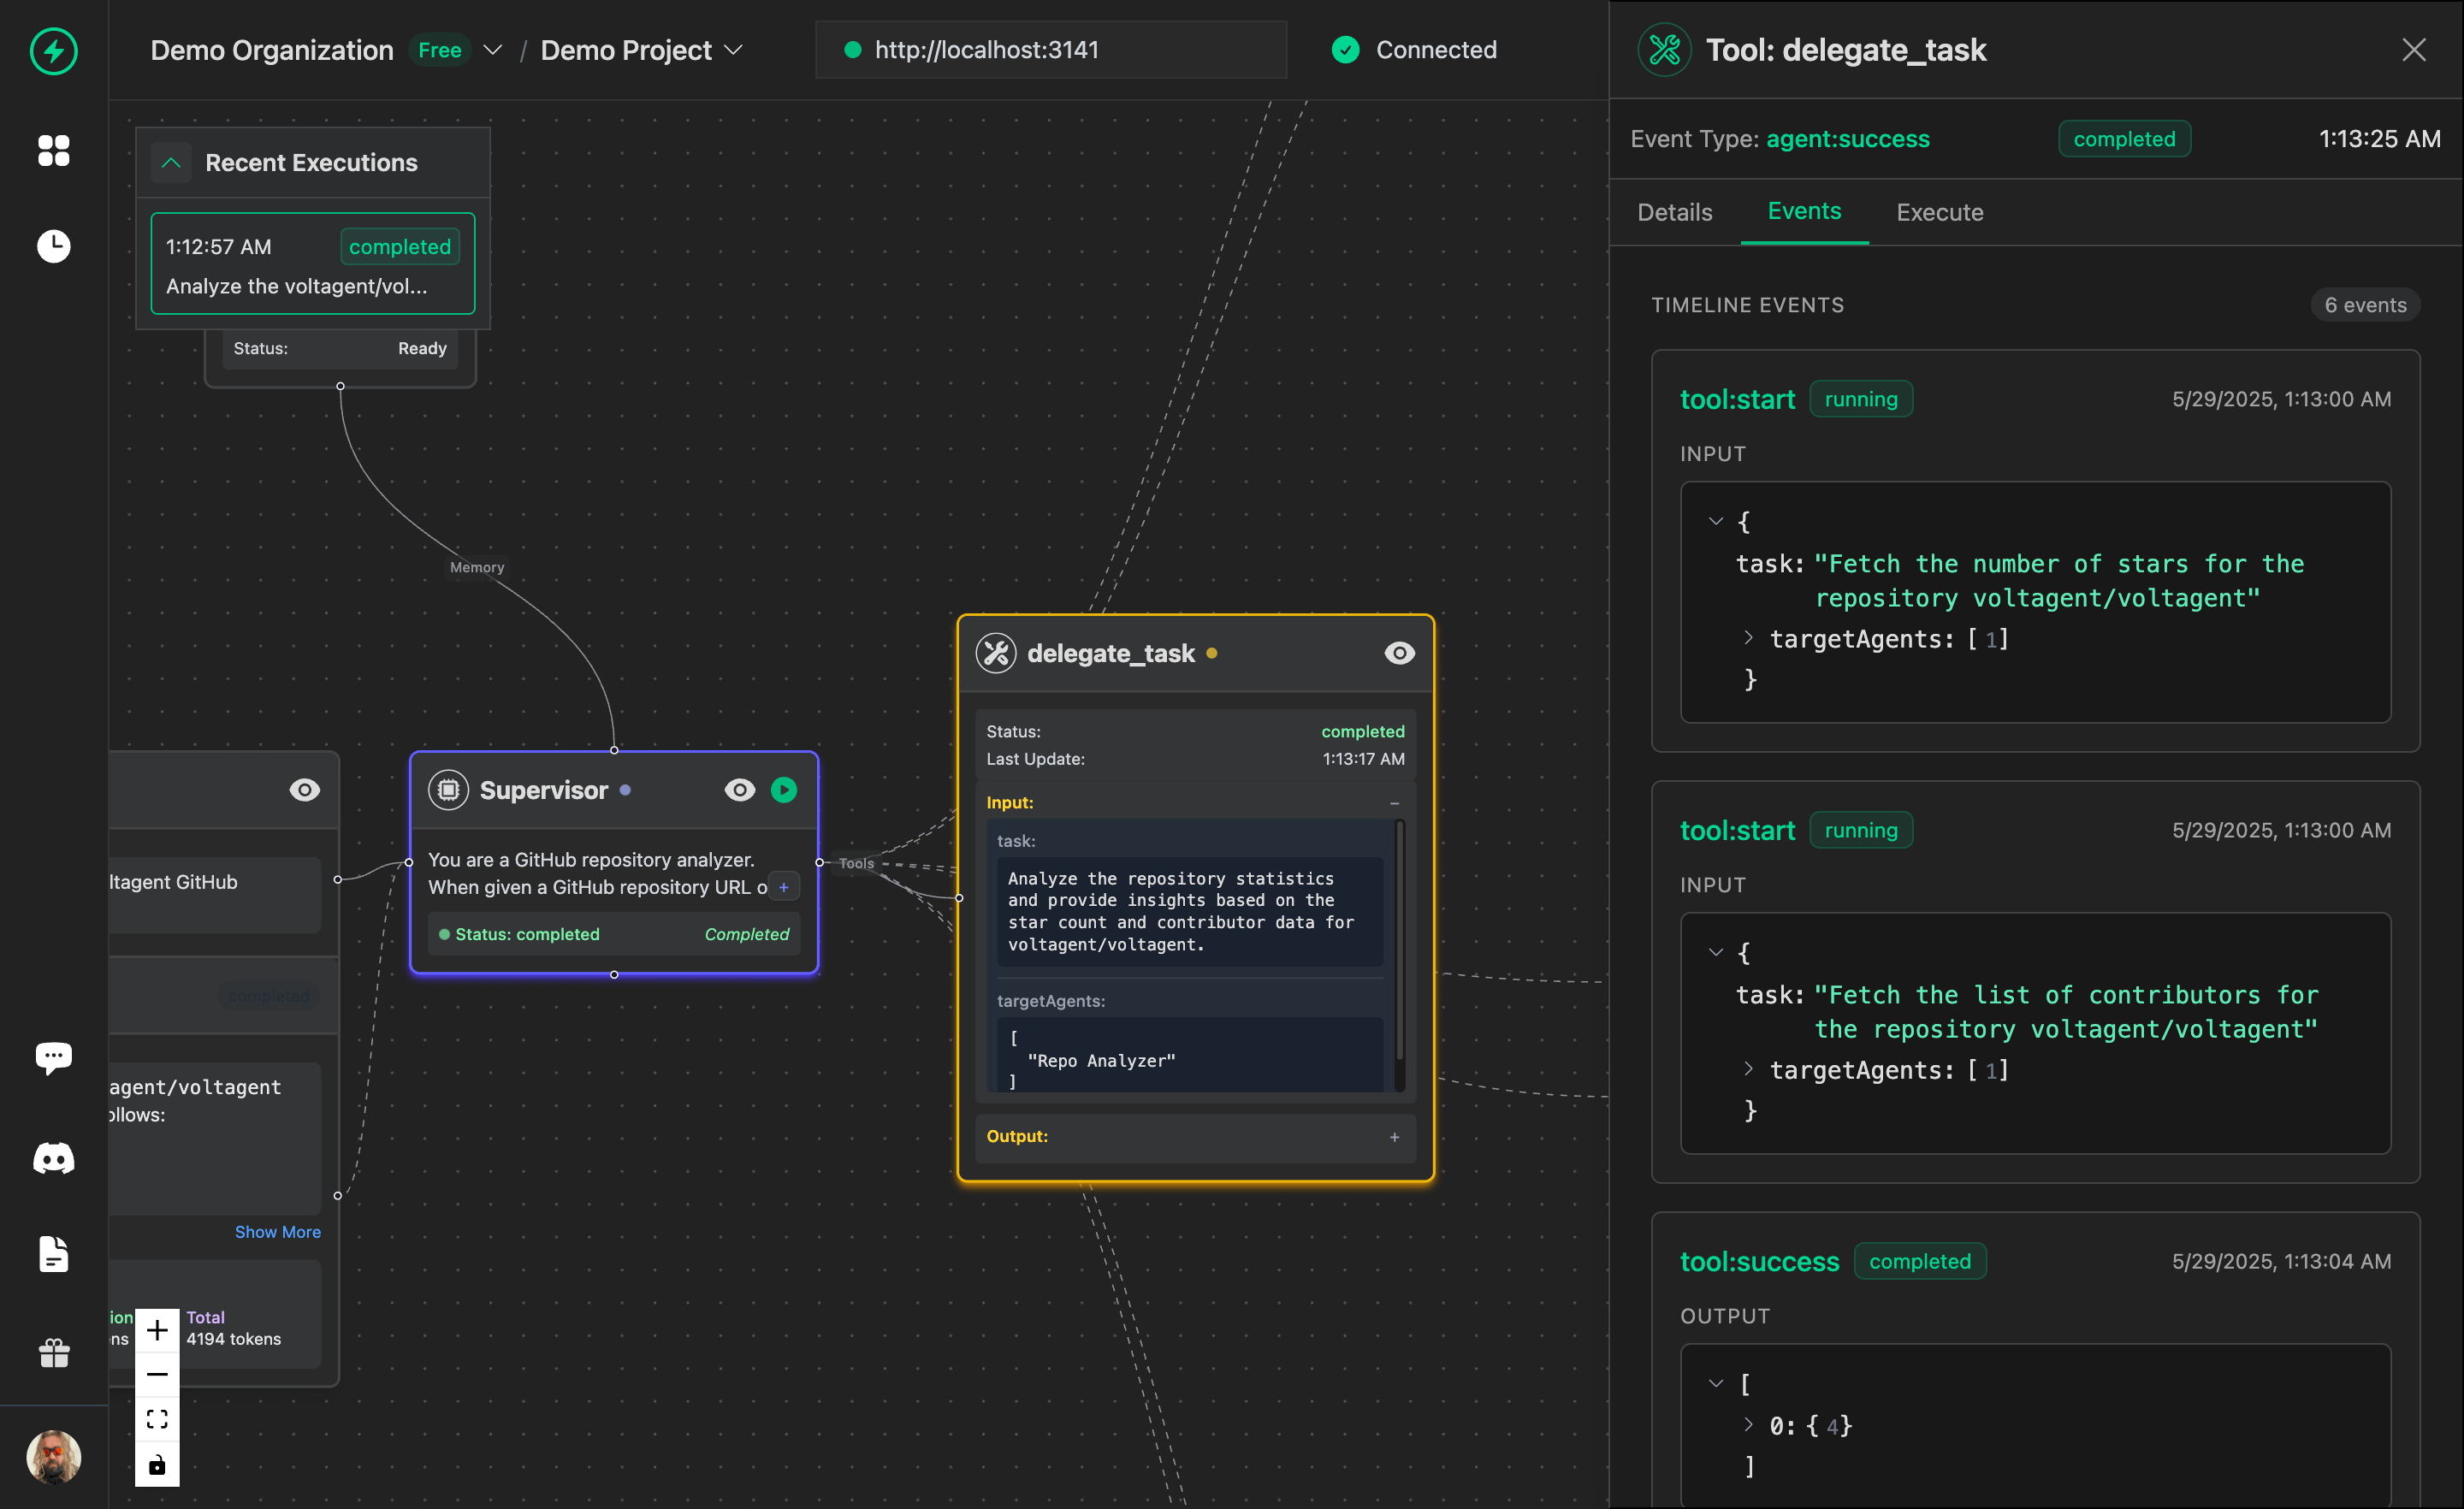Click the 6 events badge
Screen dimensions: 2464x1509
pyautogui.click(x=2365, y=305)
